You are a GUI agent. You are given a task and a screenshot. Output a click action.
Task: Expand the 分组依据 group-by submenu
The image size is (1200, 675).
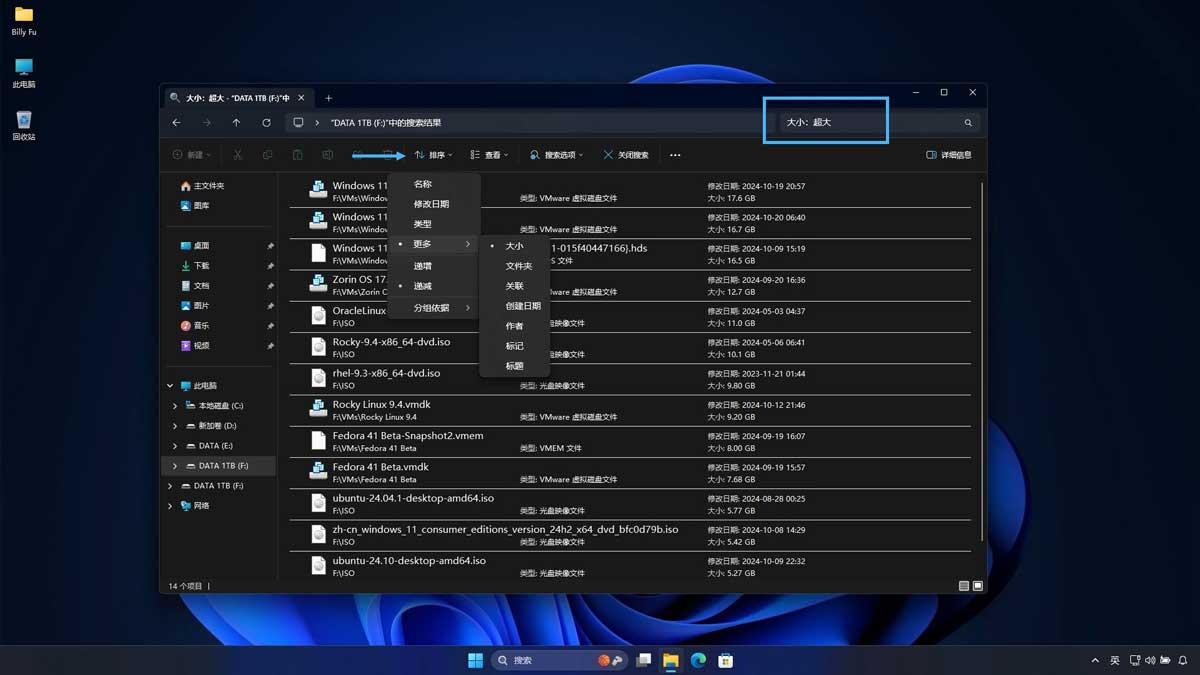432,308
